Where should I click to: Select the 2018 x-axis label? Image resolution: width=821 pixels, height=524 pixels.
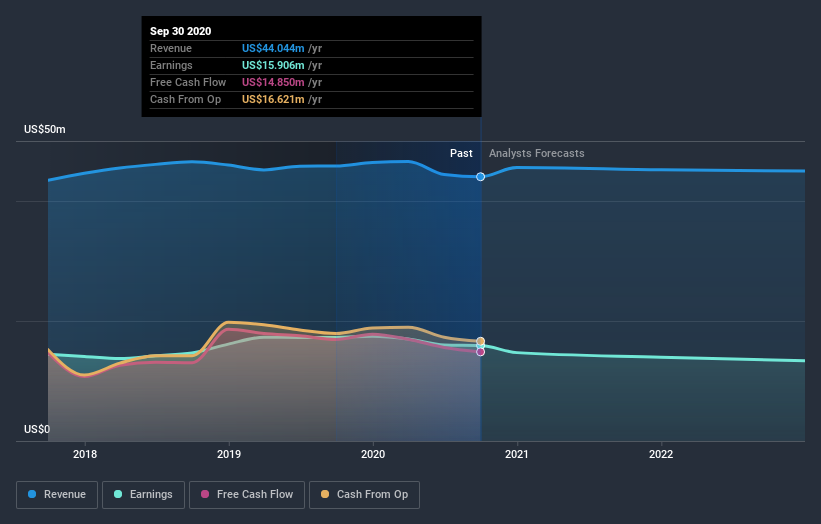(x=85, y=454)
